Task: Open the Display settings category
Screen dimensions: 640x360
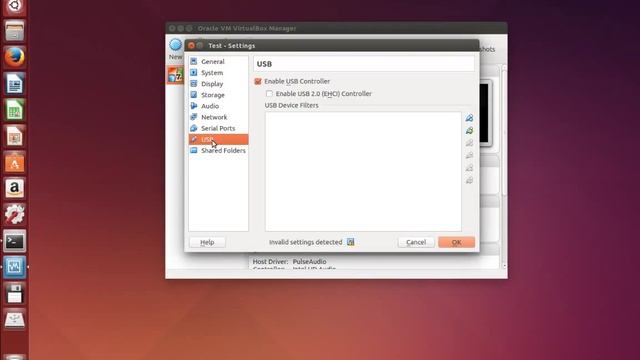Action: 218,84
